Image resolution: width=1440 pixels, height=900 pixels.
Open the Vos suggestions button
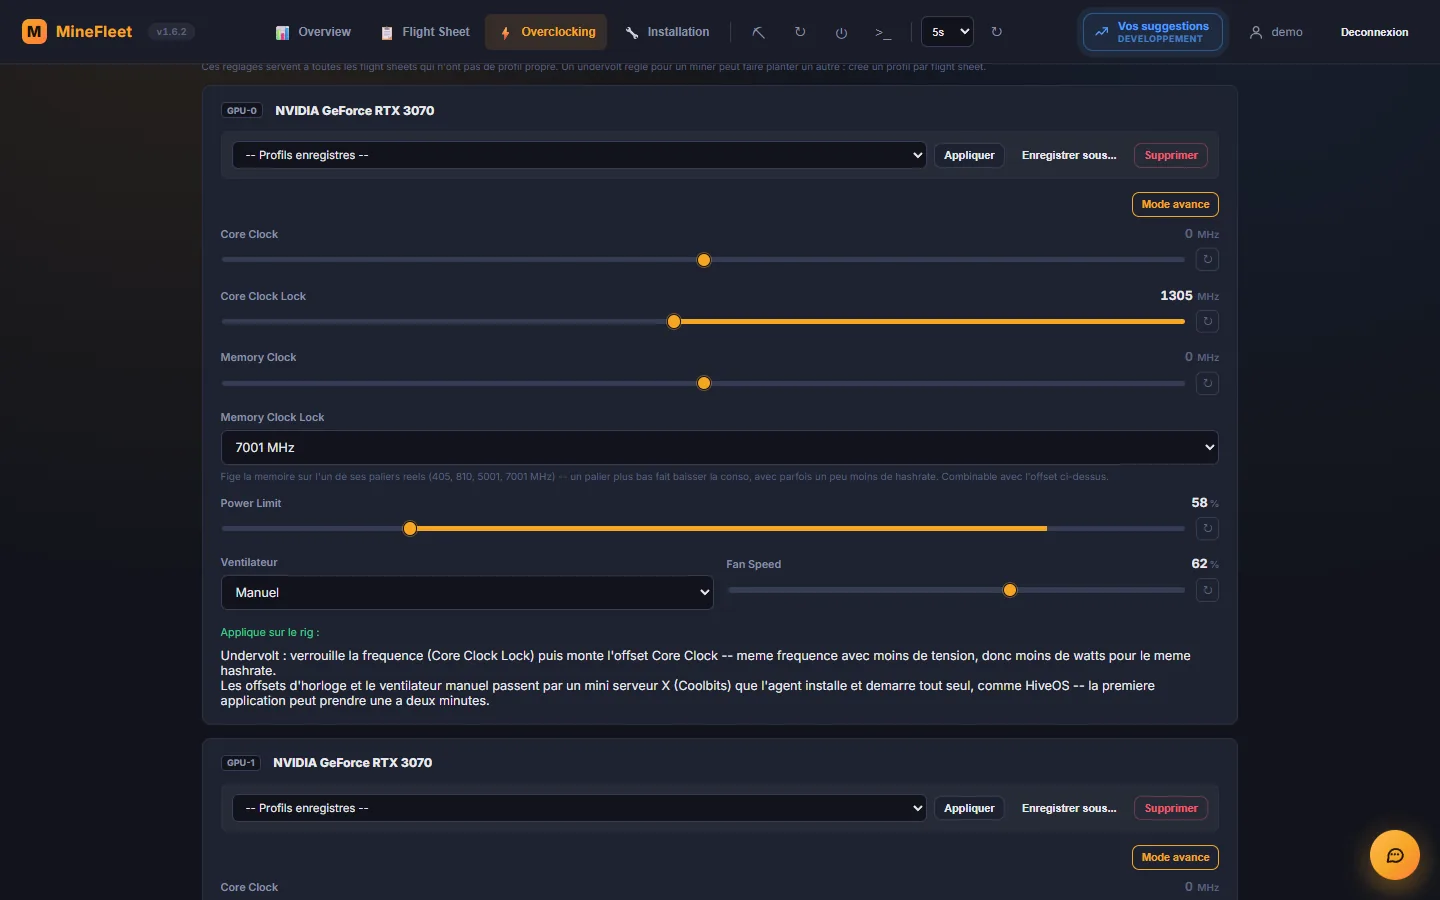coord(1153,32)
